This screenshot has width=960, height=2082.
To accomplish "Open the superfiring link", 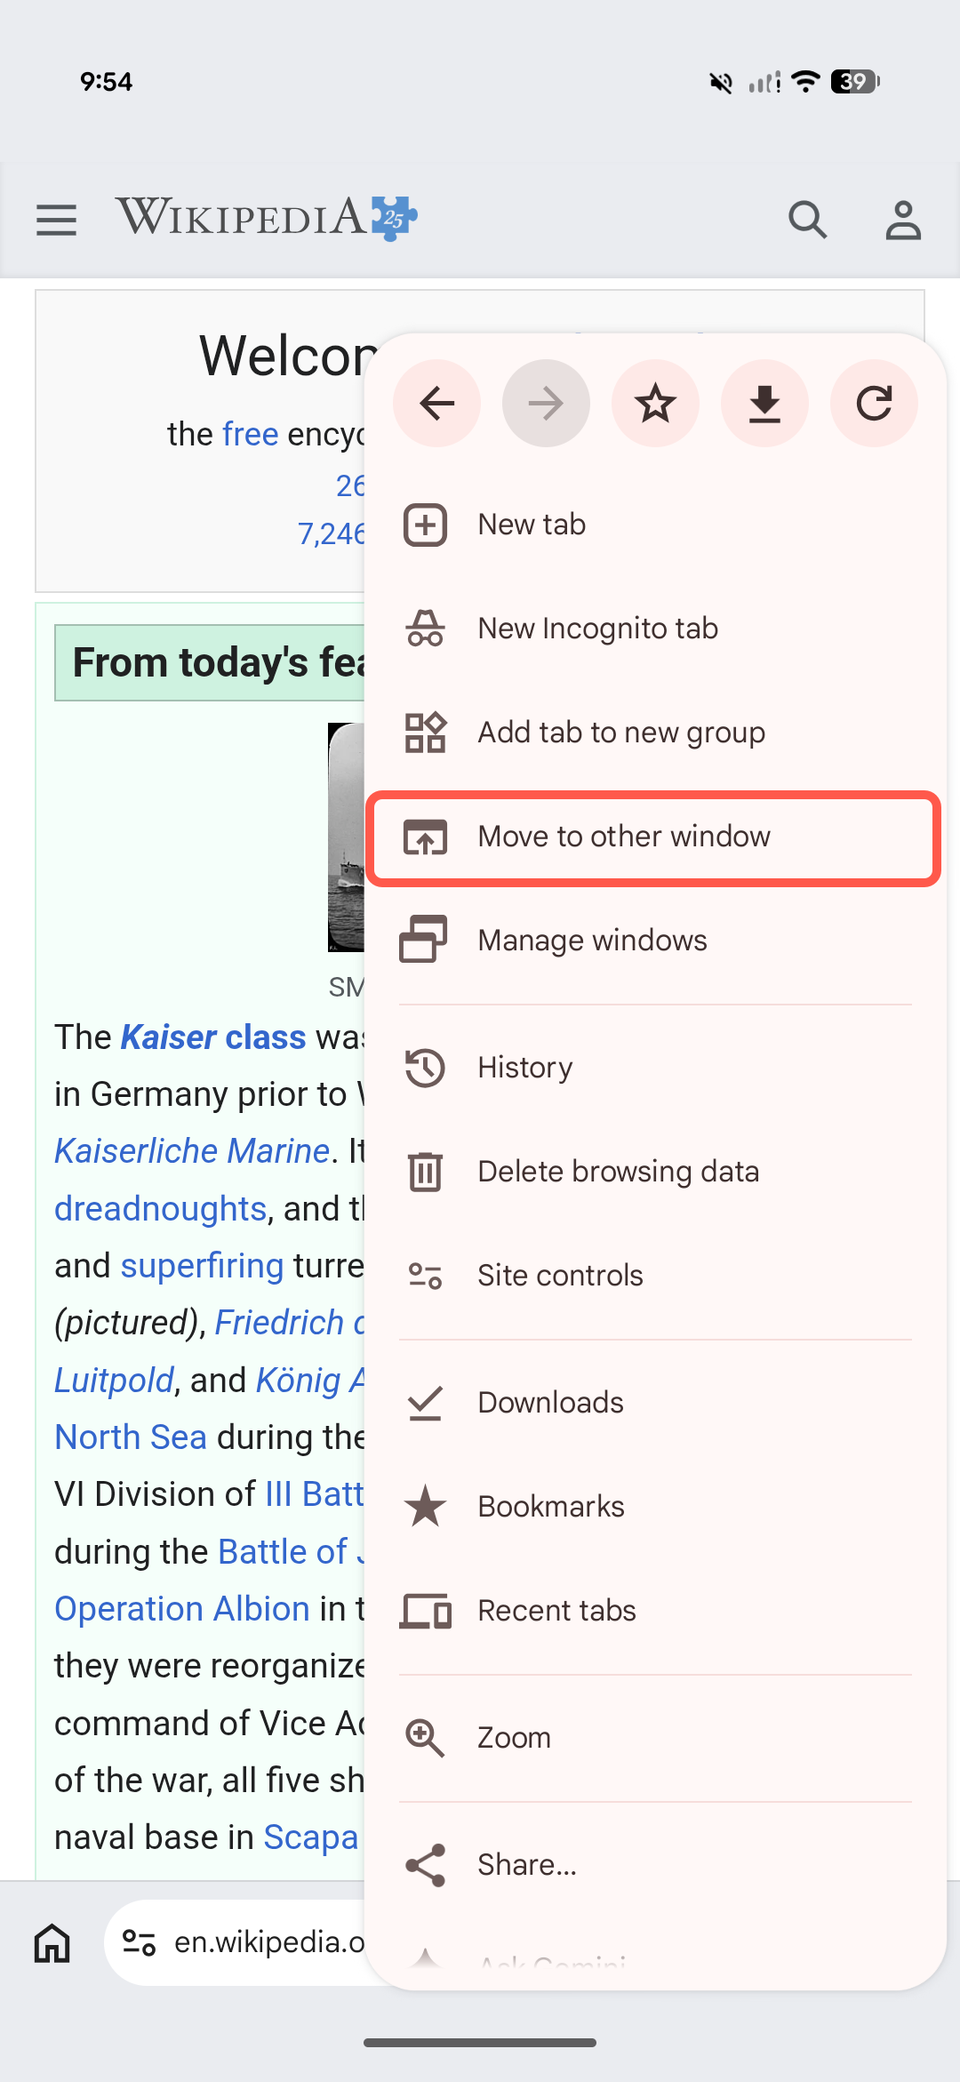I will click(x=202, y=1267).
